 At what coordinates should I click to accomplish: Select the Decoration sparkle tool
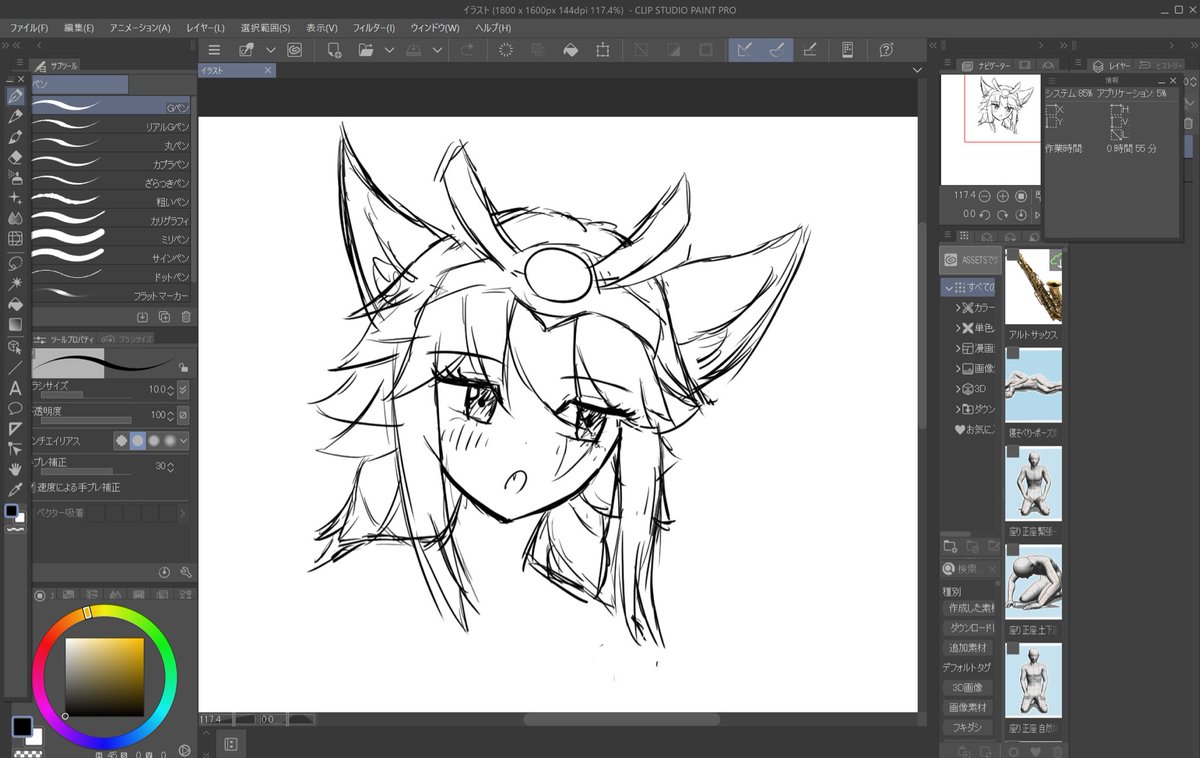15,198
